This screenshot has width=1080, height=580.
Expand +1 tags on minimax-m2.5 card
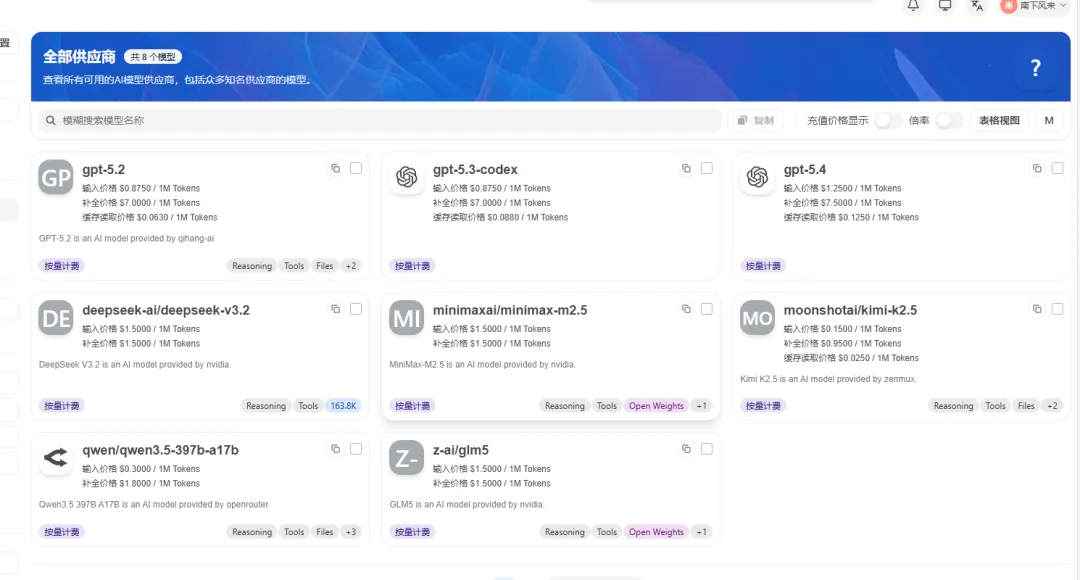pyautogui.click(x=701, y=406)
